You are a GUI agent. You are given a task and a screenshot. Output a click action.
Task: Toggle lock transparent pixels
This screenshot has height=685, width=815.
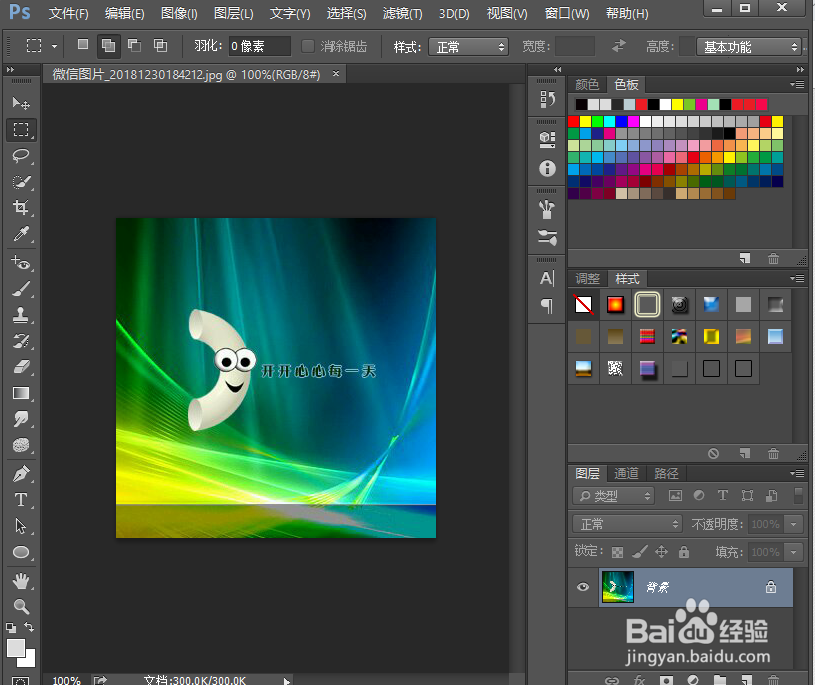coord(617,552)
